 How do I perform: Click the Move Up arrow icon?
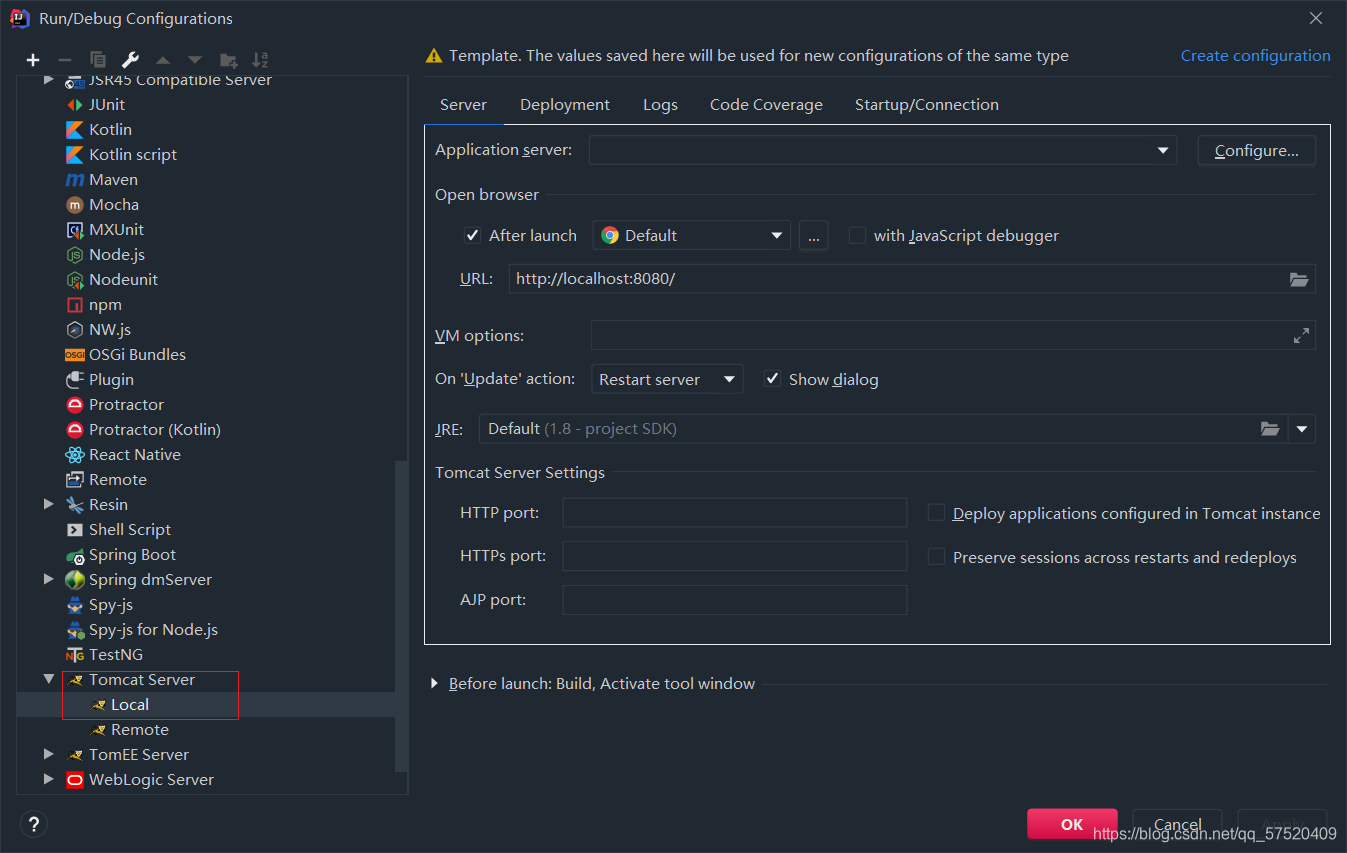click(163, 60)
